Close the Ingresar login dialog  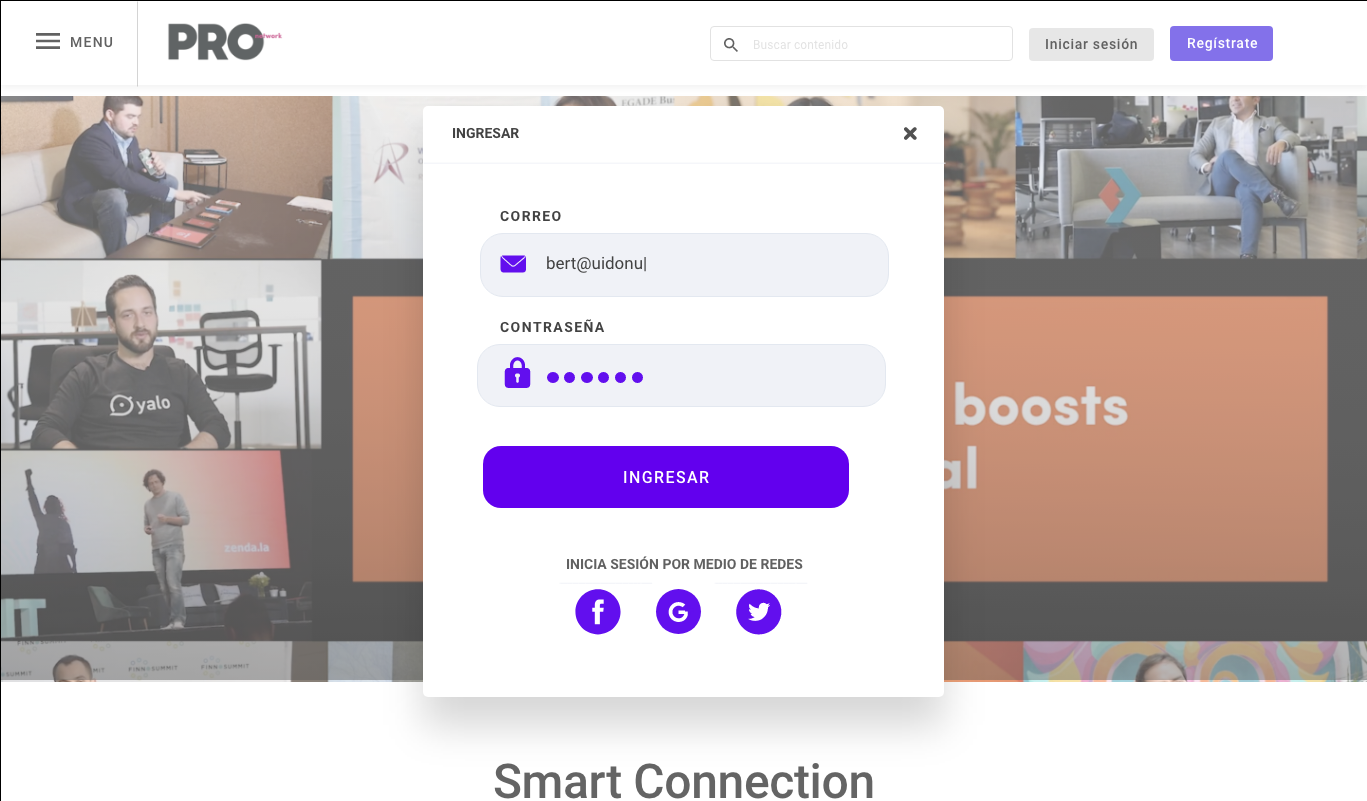click(909, 134)
